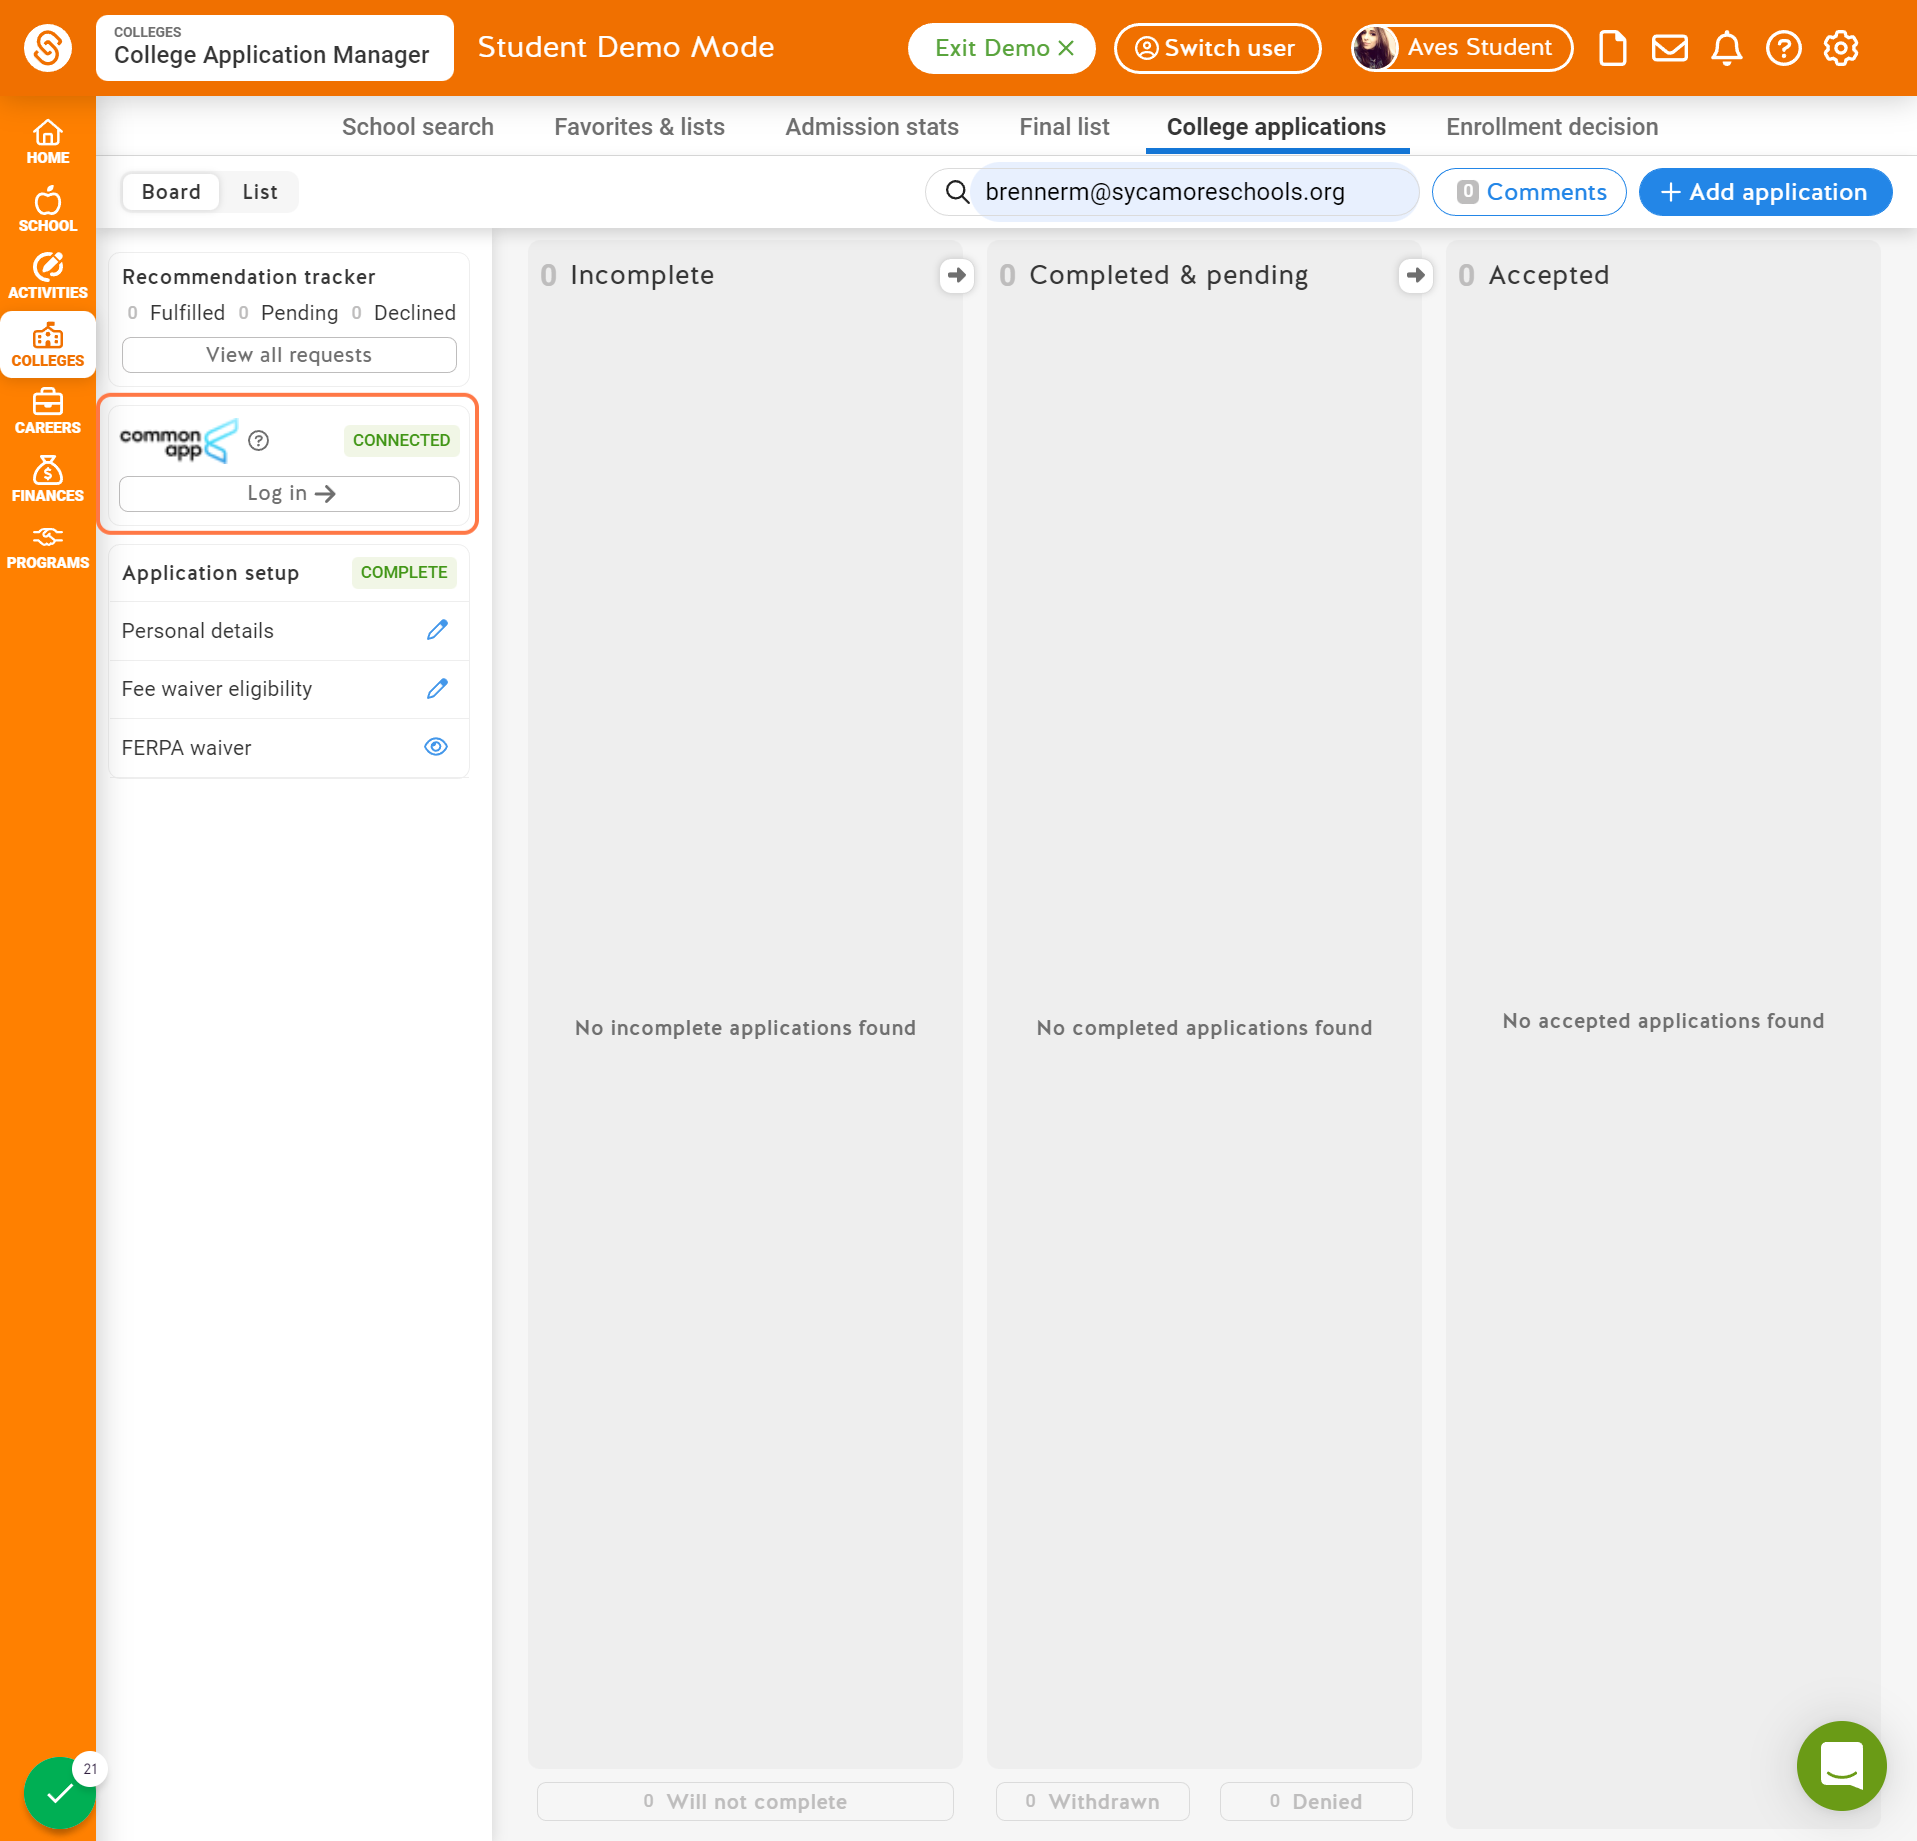Image resolution: width=1917 pixels, height=1841 pixels.
Task: Open the mail envelope icon
Action: 1669,48
